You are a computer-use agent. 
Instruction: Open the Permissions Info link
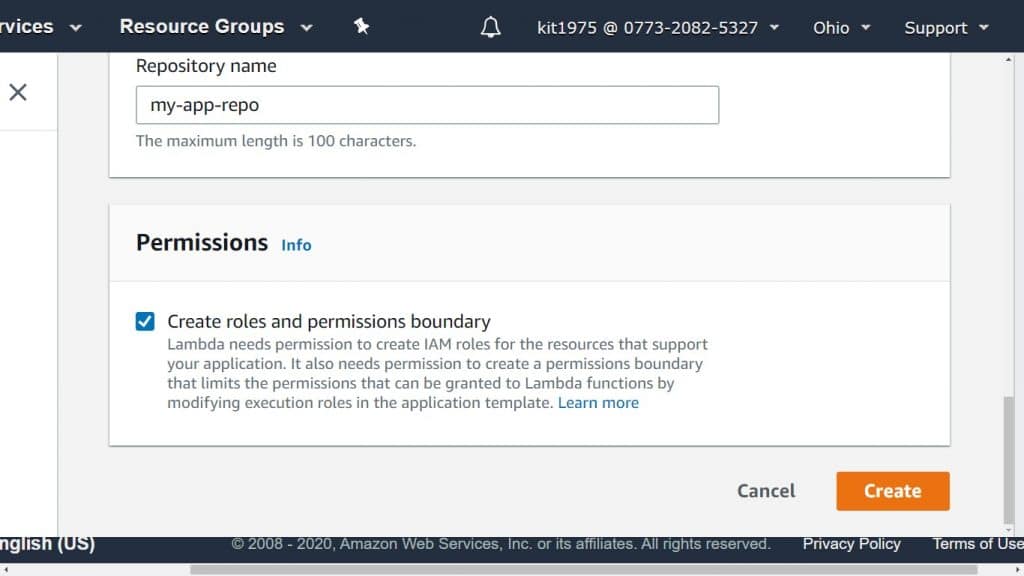click(296, 245)
